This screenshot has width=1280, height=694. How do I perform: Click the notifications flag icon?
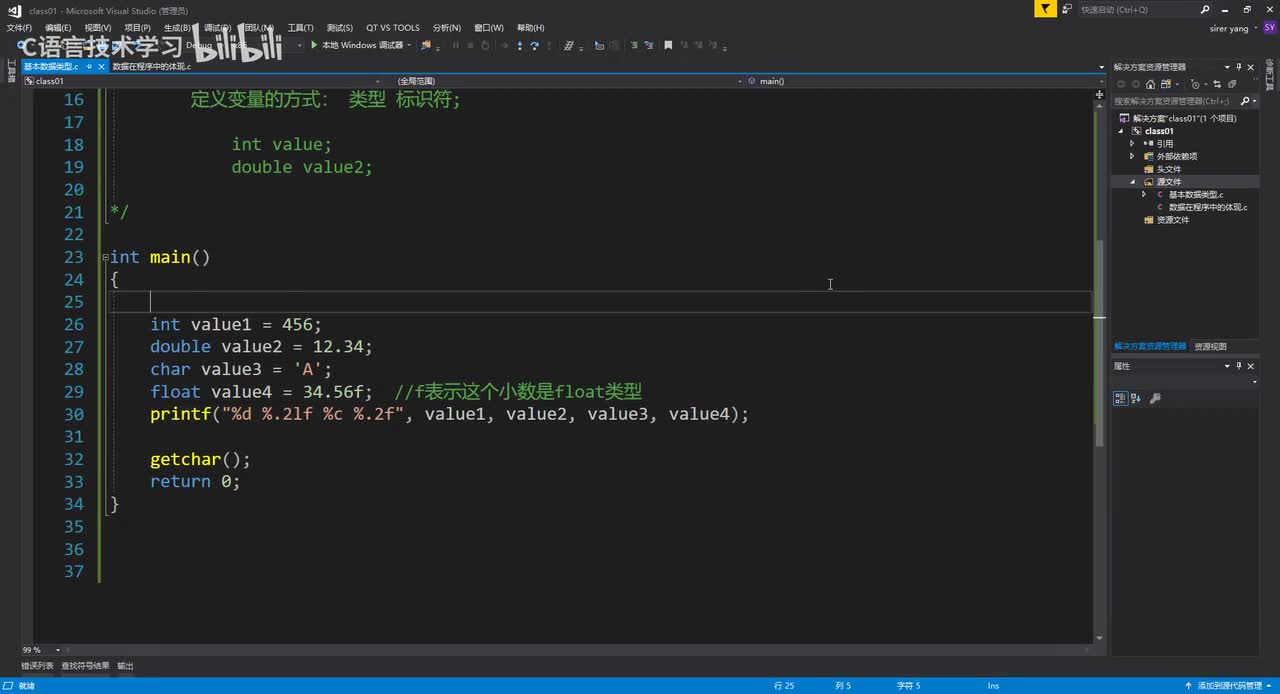[1045, 9]
